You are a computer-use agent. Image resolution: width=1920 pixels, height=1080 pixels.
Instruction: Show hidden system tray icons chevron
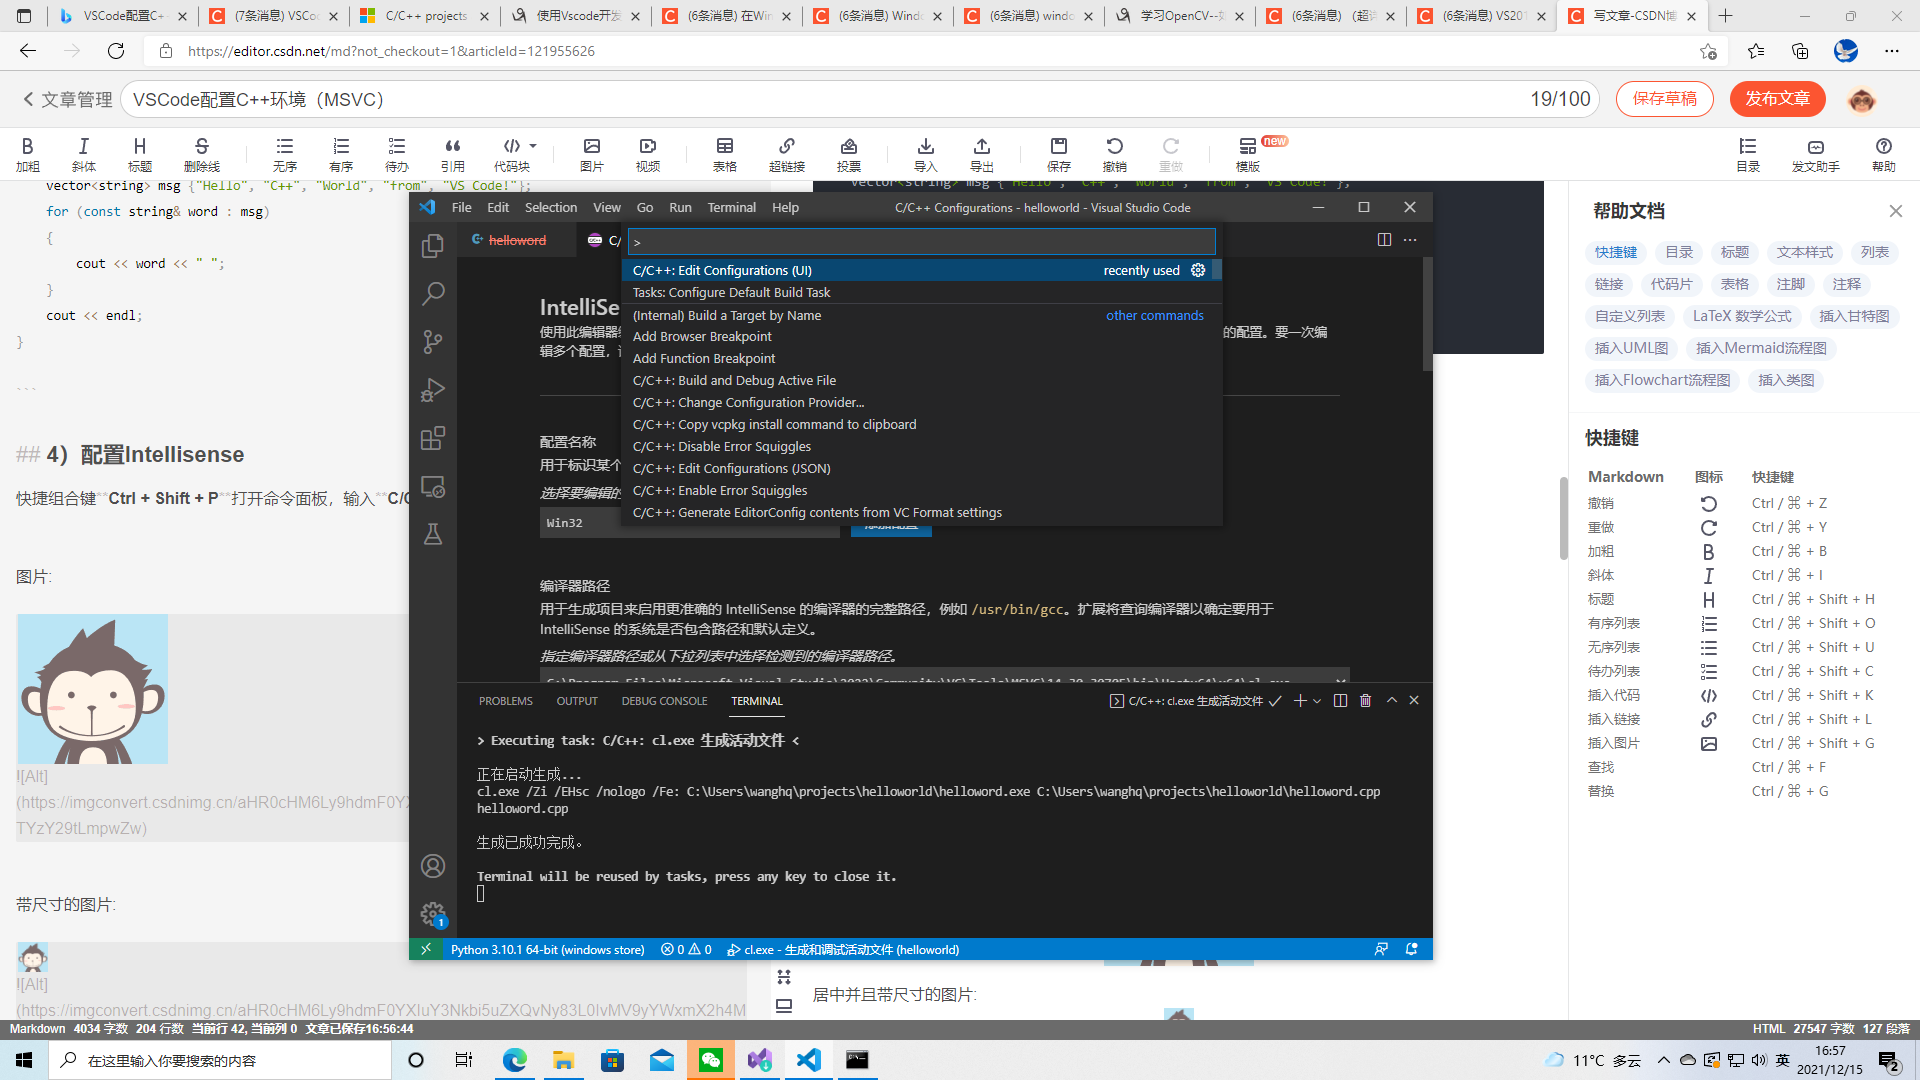[1663, 1060]
